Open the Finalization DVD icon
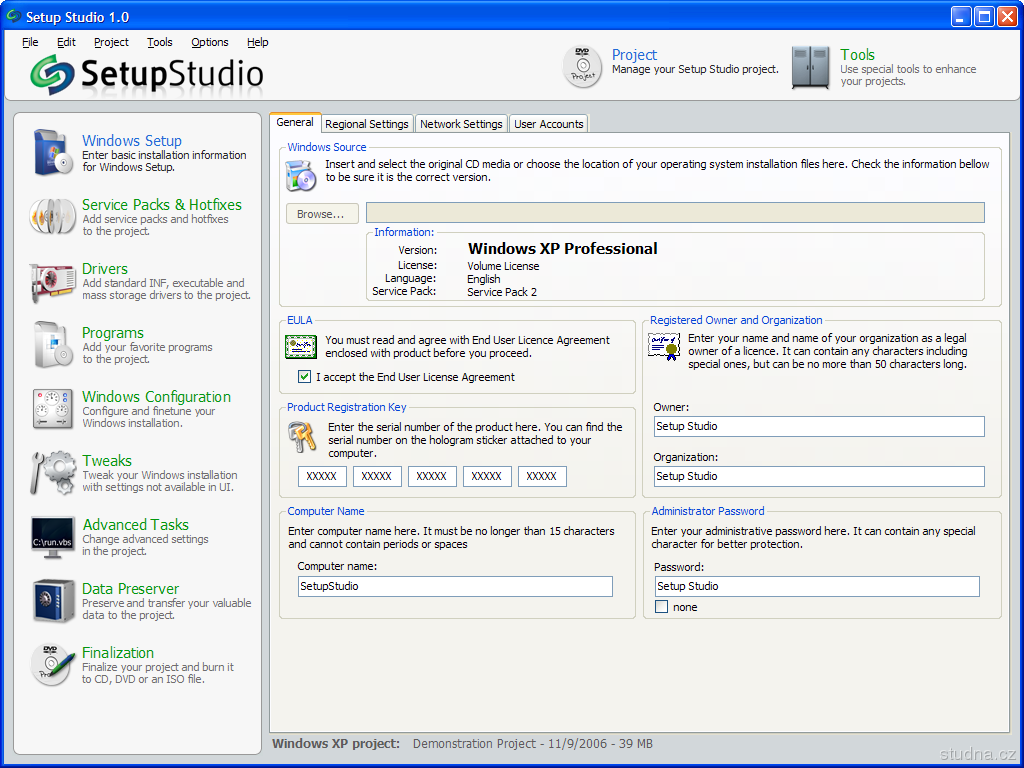The width and height of the screenshot is (1024, 768). point(52,664)
